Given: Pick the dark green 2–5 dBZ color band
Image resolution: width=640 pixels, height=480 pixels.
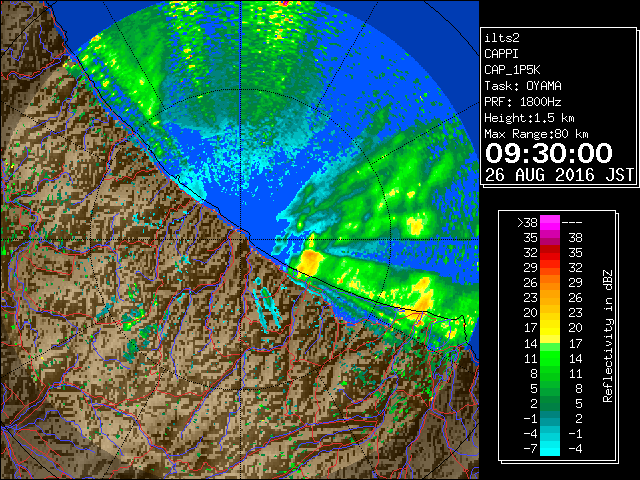Looking at the screenshot, I should 550,403.
